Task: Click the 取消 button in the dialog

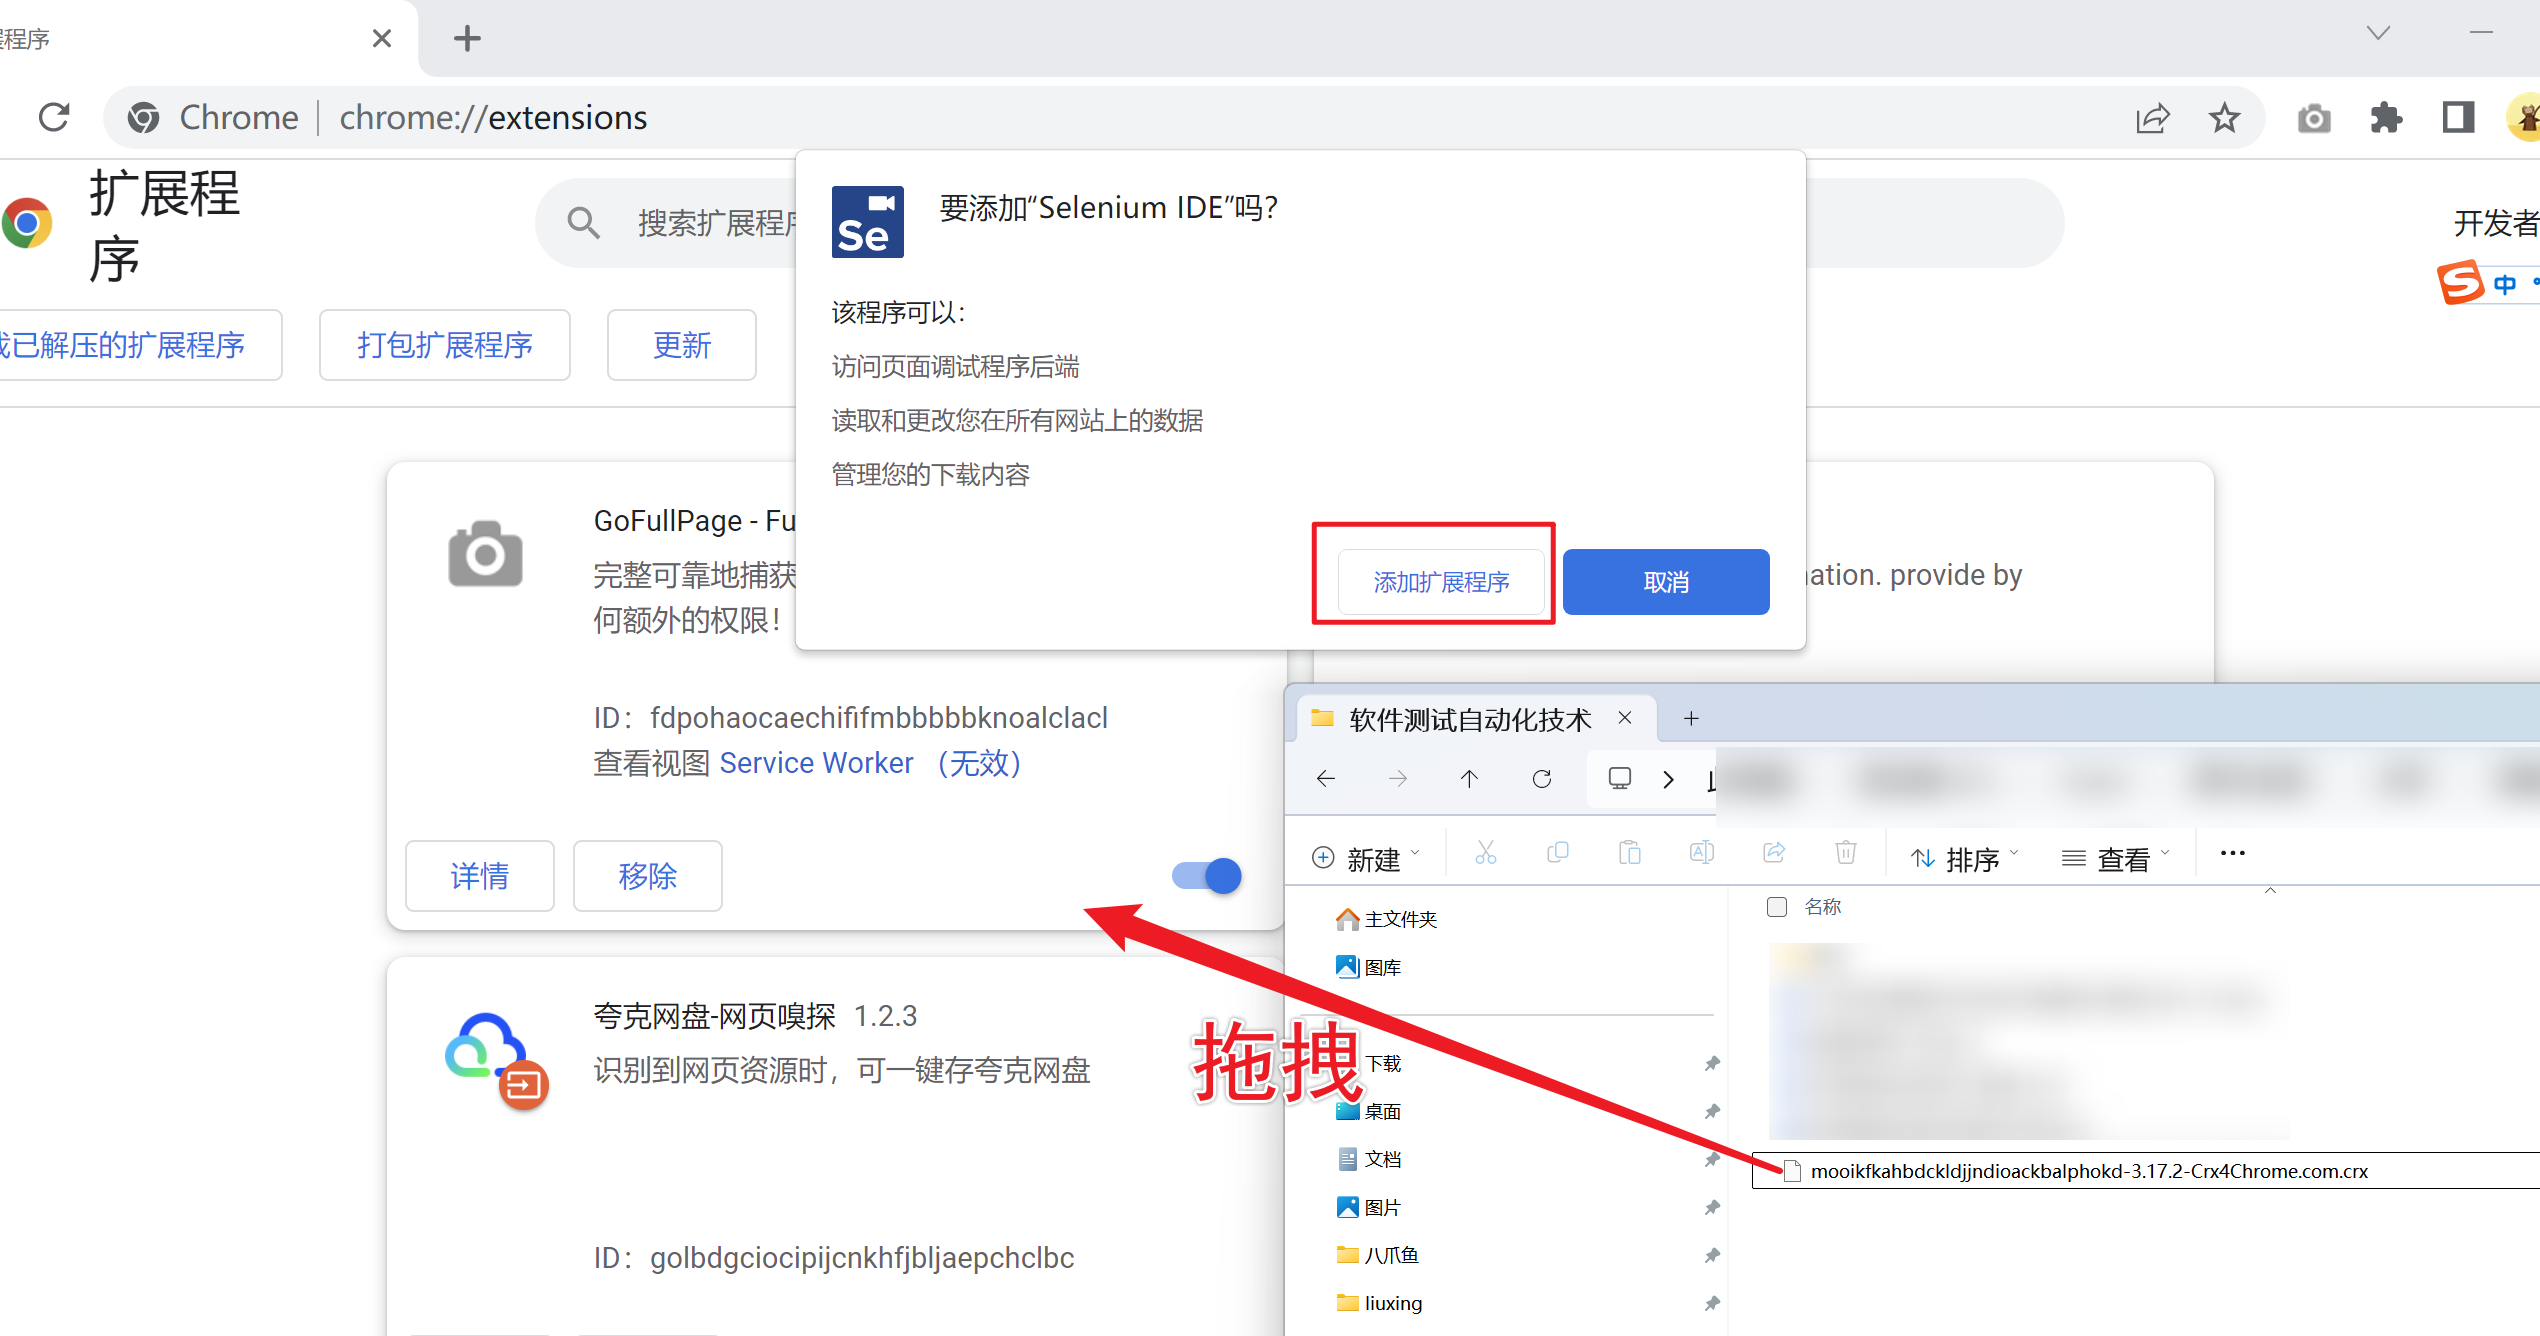Action: [x=1665, y=581]
